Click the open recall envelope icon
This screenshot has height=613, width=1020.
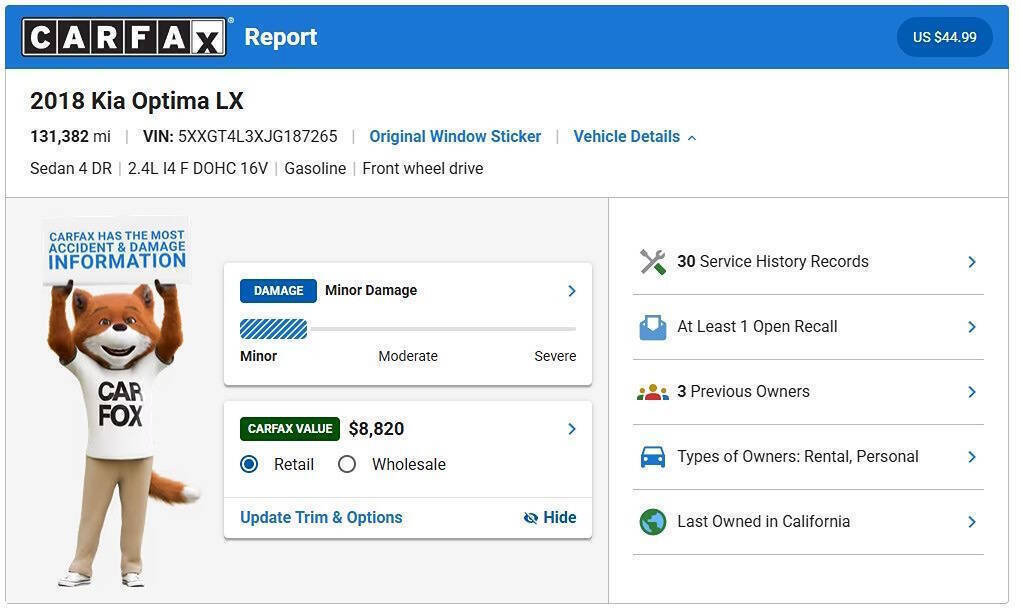[652, 327]
